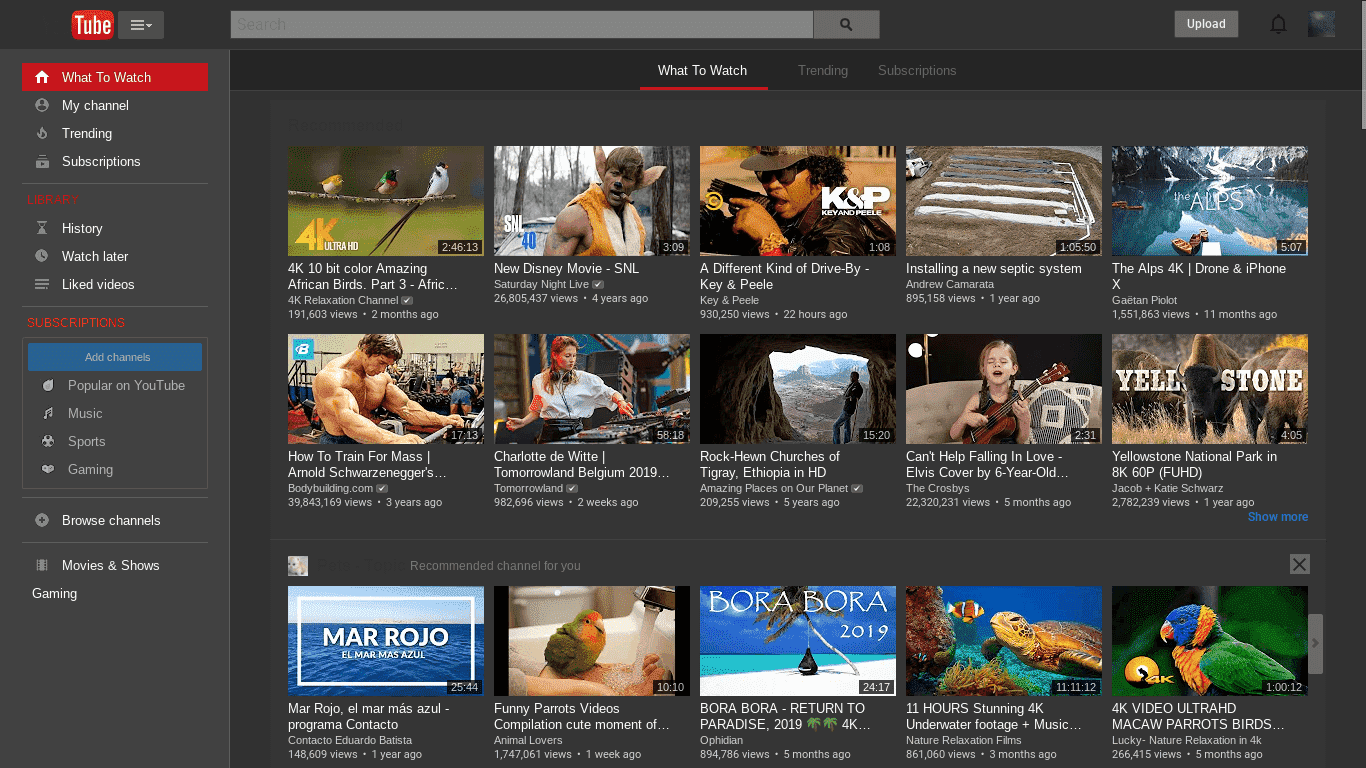Screen dimensions: 1366x768
Task: Focus the Search input field
Action: click(x=522, y=25)
